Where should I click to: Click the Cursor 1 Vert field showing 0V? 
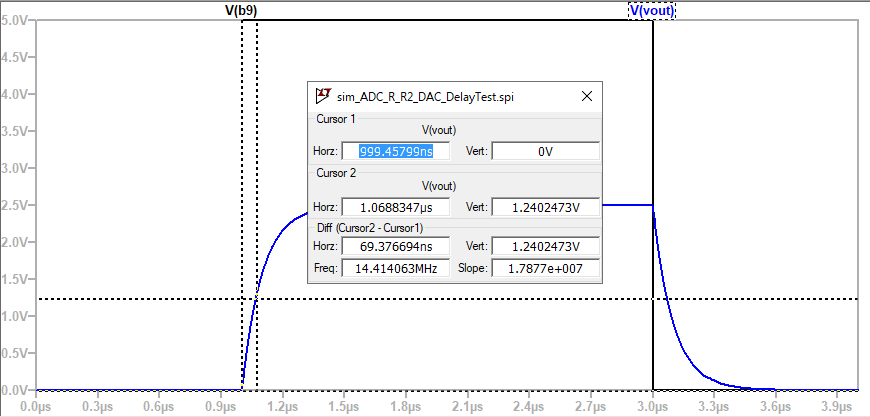click(x=545, y=151)
